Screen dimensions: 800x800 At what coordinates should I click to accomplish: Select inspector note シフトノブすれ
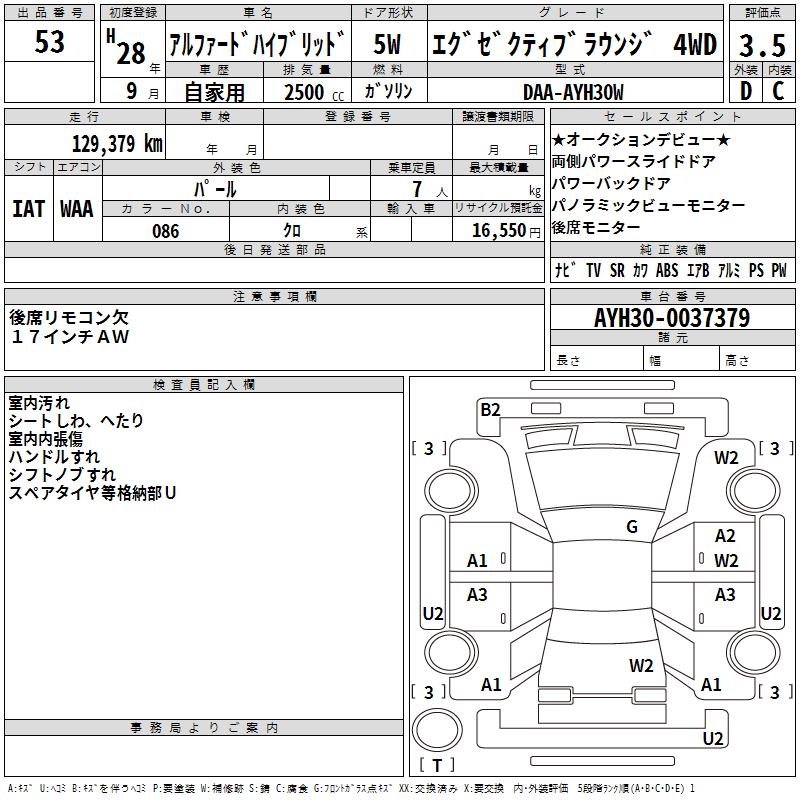coord(62,474)
